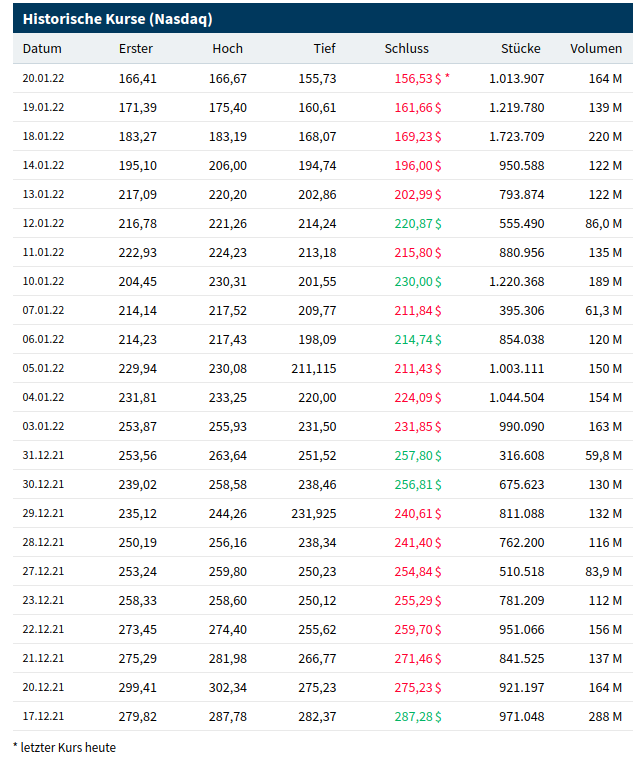Select the 12.01.22 date row
The image size is (644, 768).
click(43, 223)
